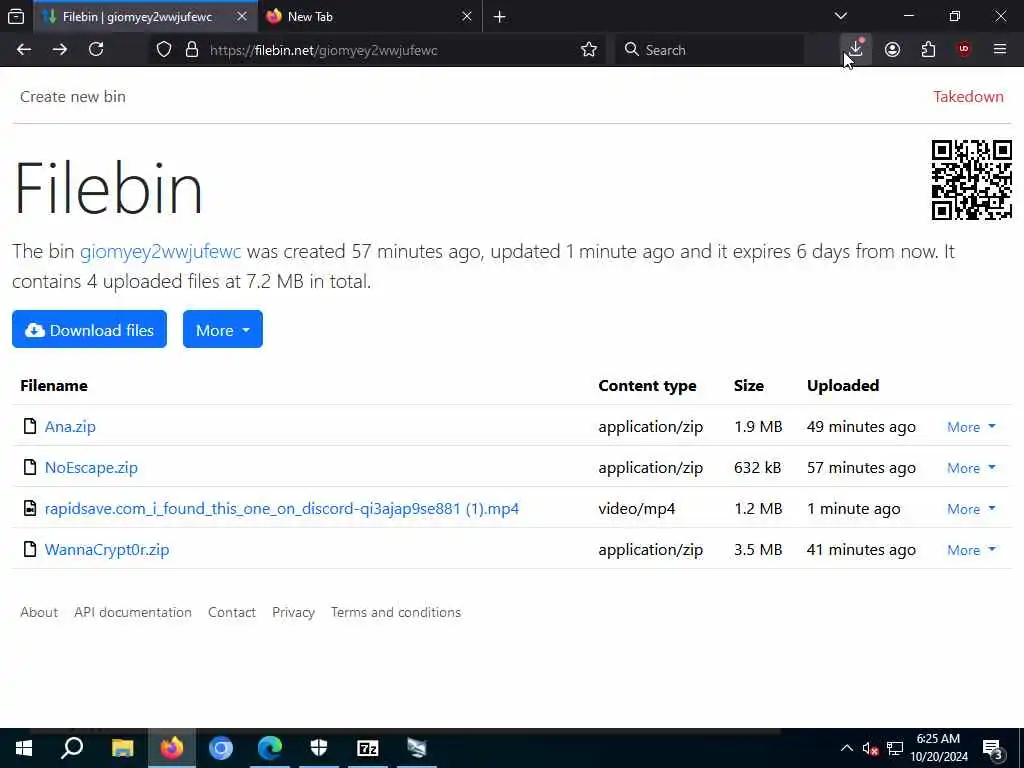Viewport: 1024px width, 768px height.
Task: Open the taskbar clock and date
Action: pos(939,748)
